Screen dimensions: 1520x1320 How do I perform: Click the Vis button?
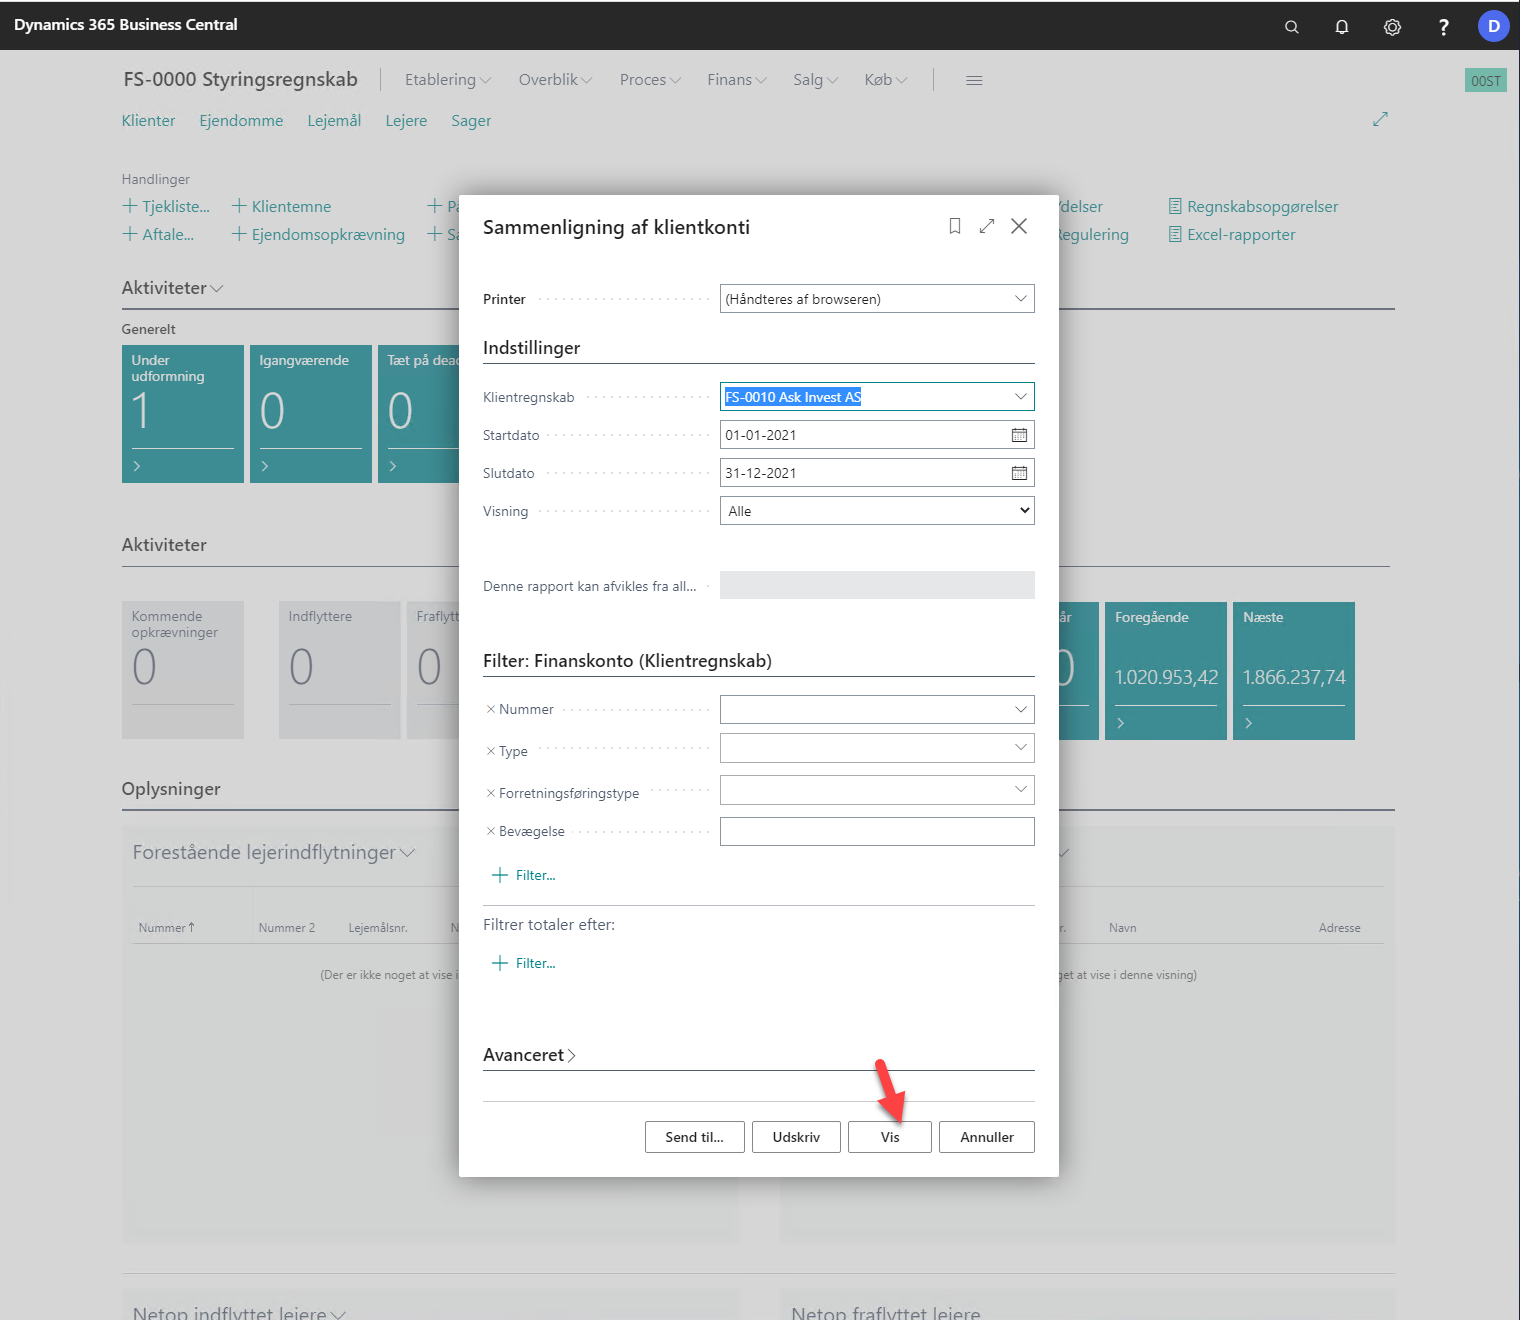click(890, 1137)
